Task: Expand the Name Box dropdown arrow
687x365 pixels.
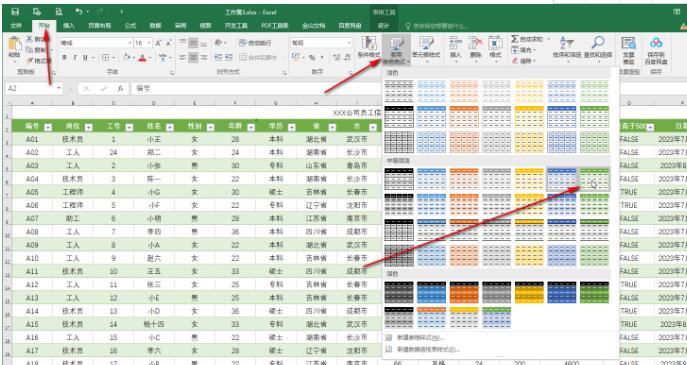Action: pos(59,89)
